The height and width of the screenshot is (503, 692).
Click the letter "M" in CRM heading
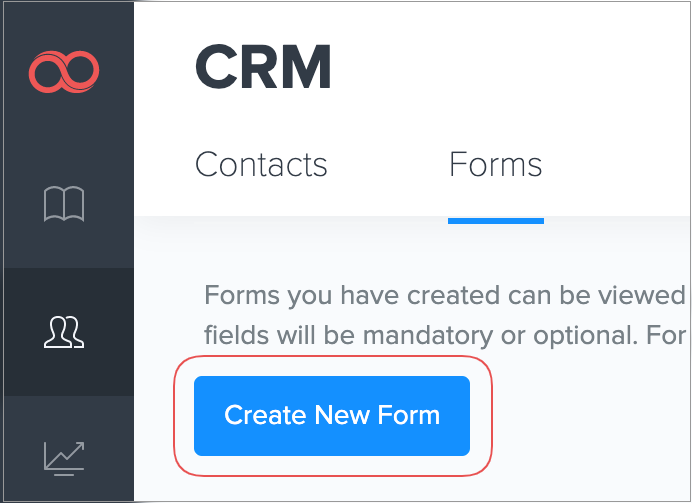click(x=305, y=70)
